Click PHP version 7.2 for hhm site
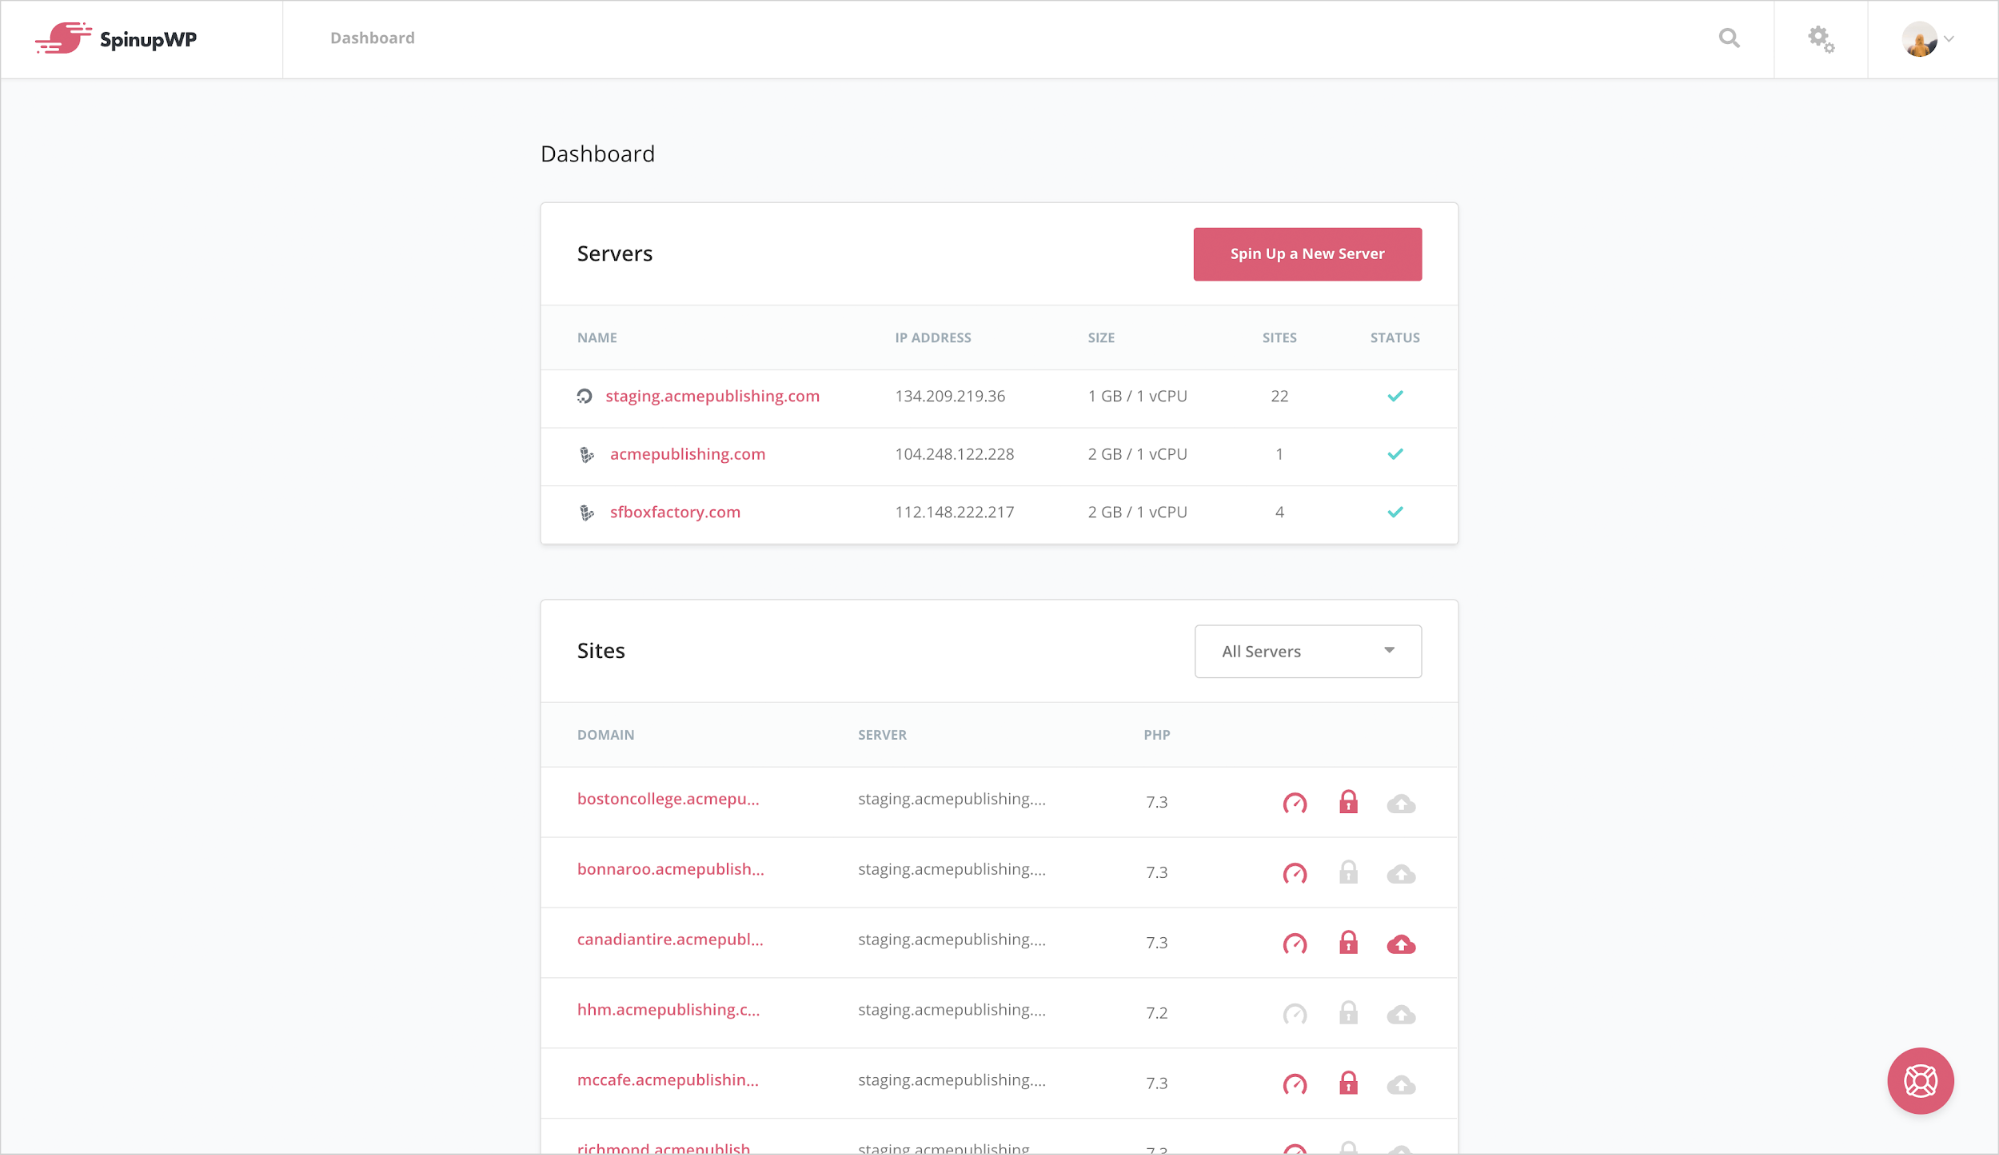1999x1155 pixels. (x=1157, y=1013)
